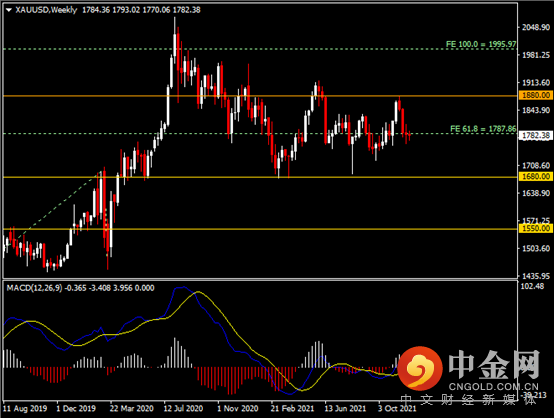
Task: Click the 1435.95 price axis value
Action: click(x=536, y=276)
